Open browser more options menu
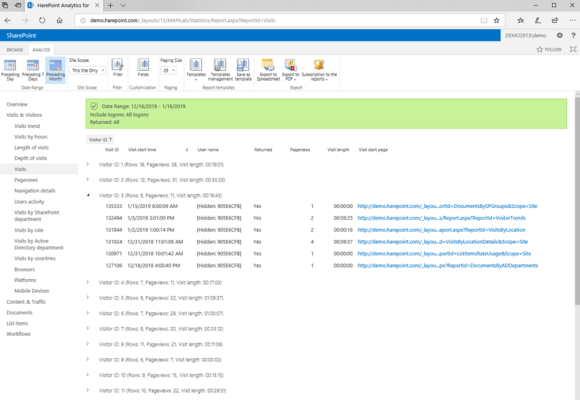The image size is (580, 400). [572, 20]
